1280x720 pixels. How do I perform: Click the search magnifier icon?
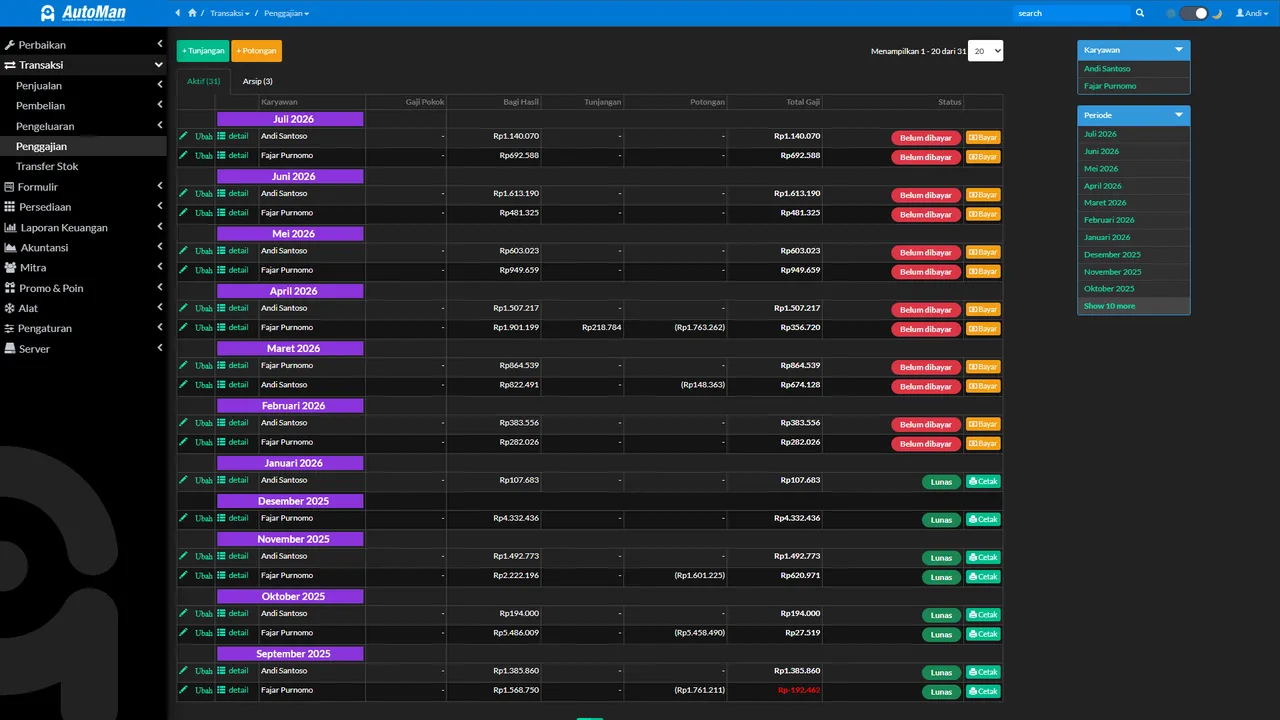click(1140, 13)
